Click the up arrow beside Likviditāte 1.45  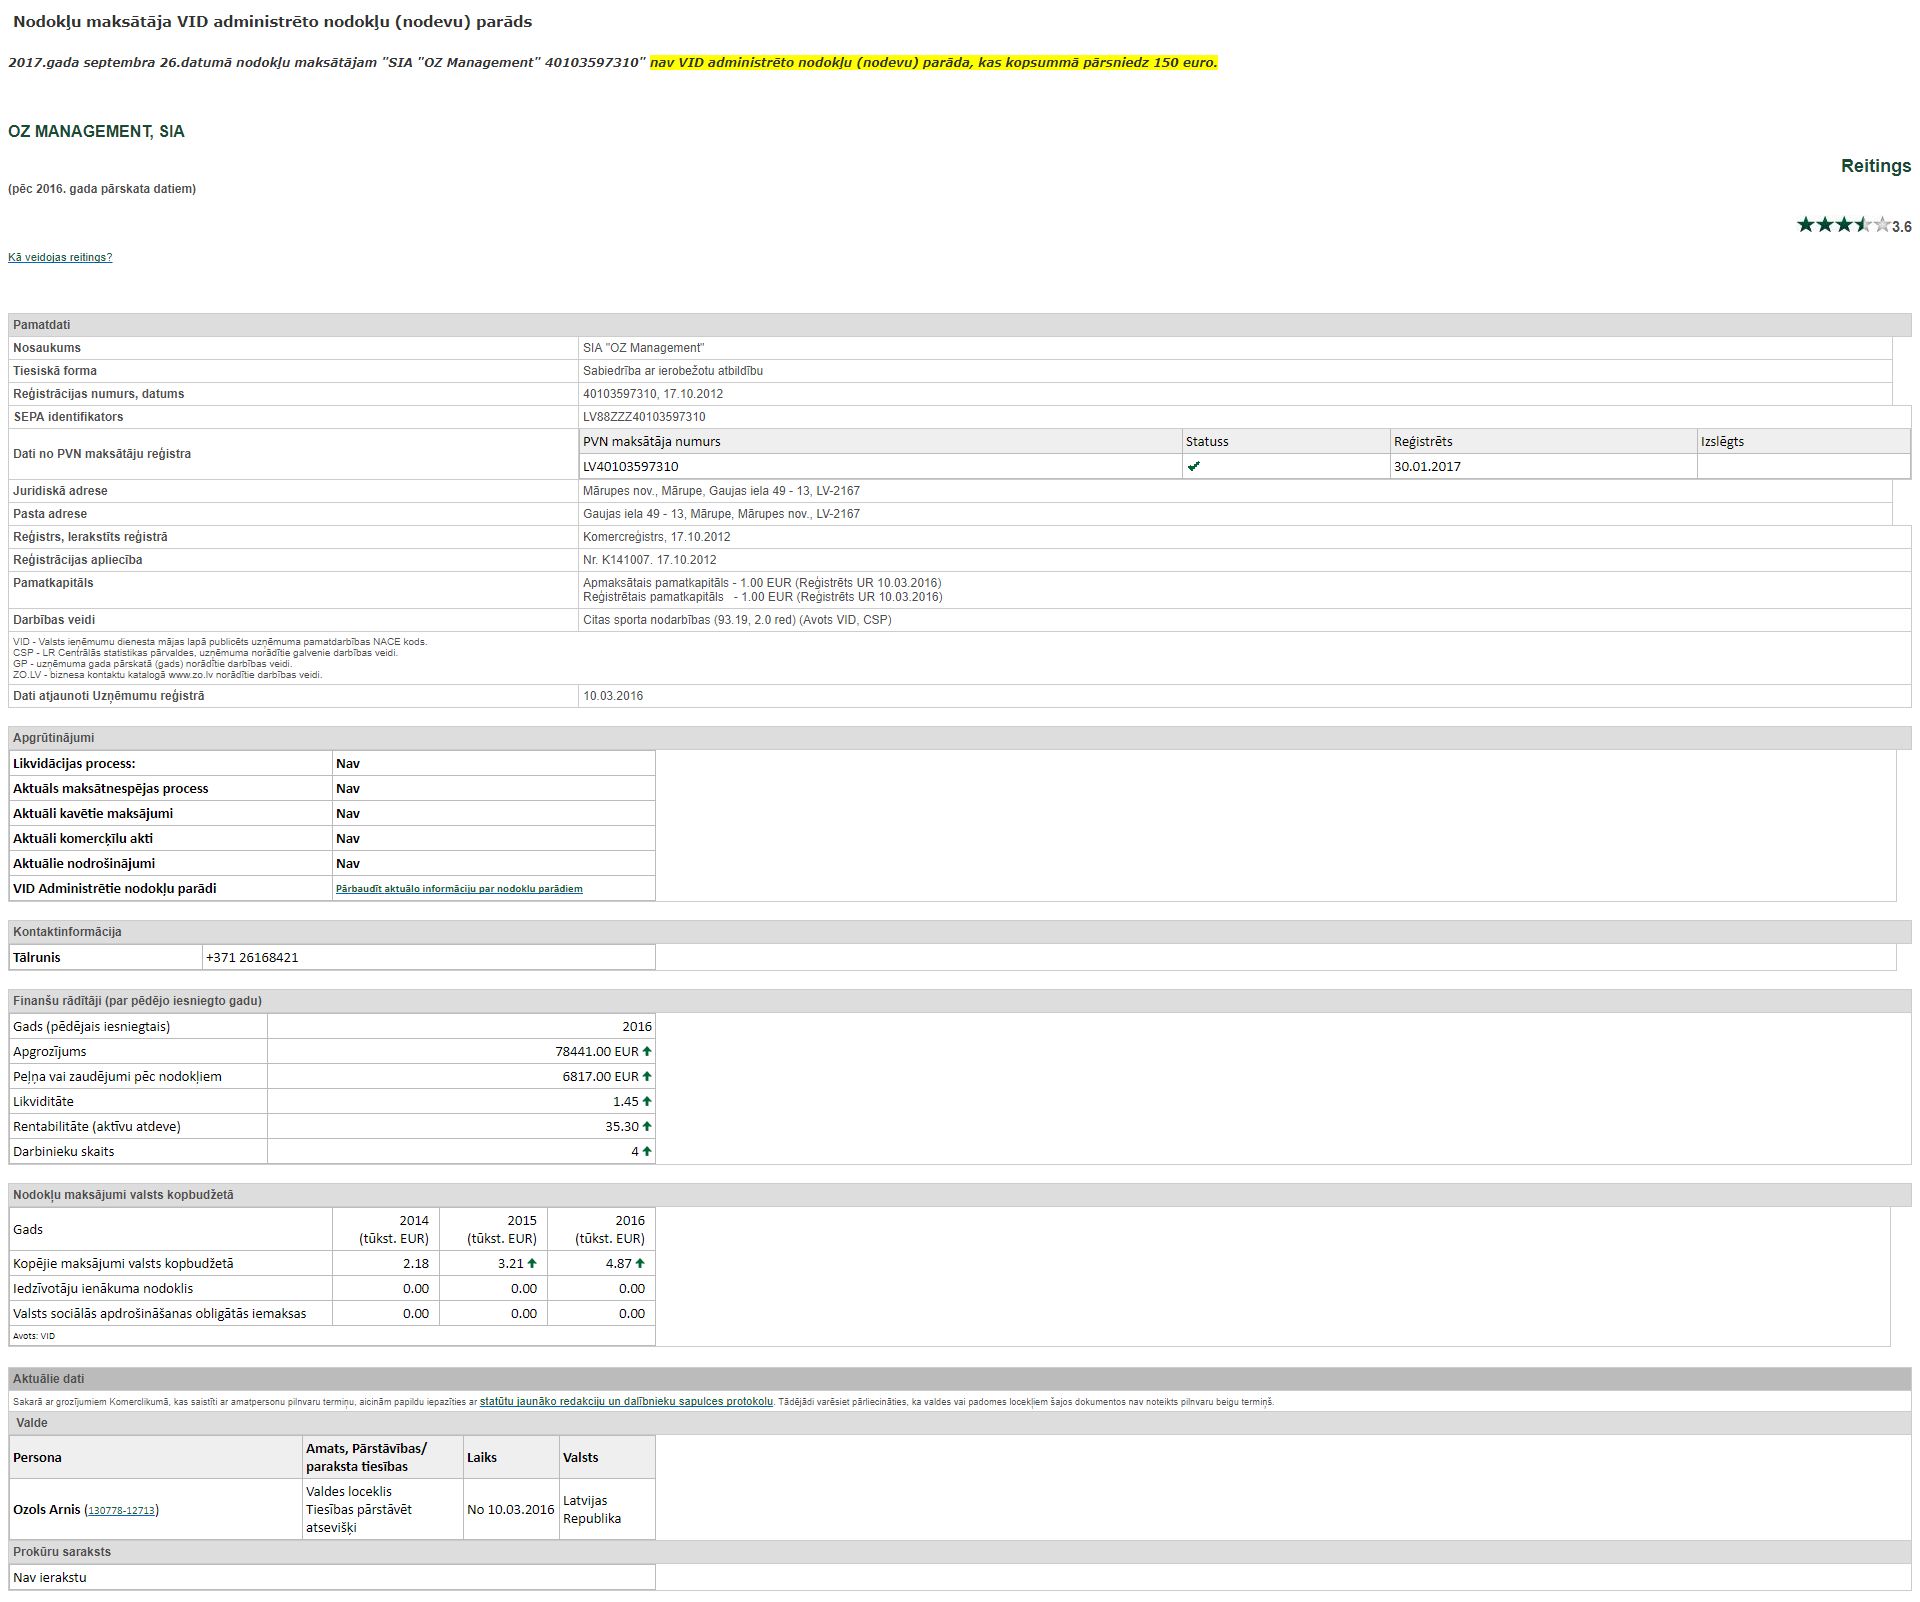click(x=647, y=1101)
